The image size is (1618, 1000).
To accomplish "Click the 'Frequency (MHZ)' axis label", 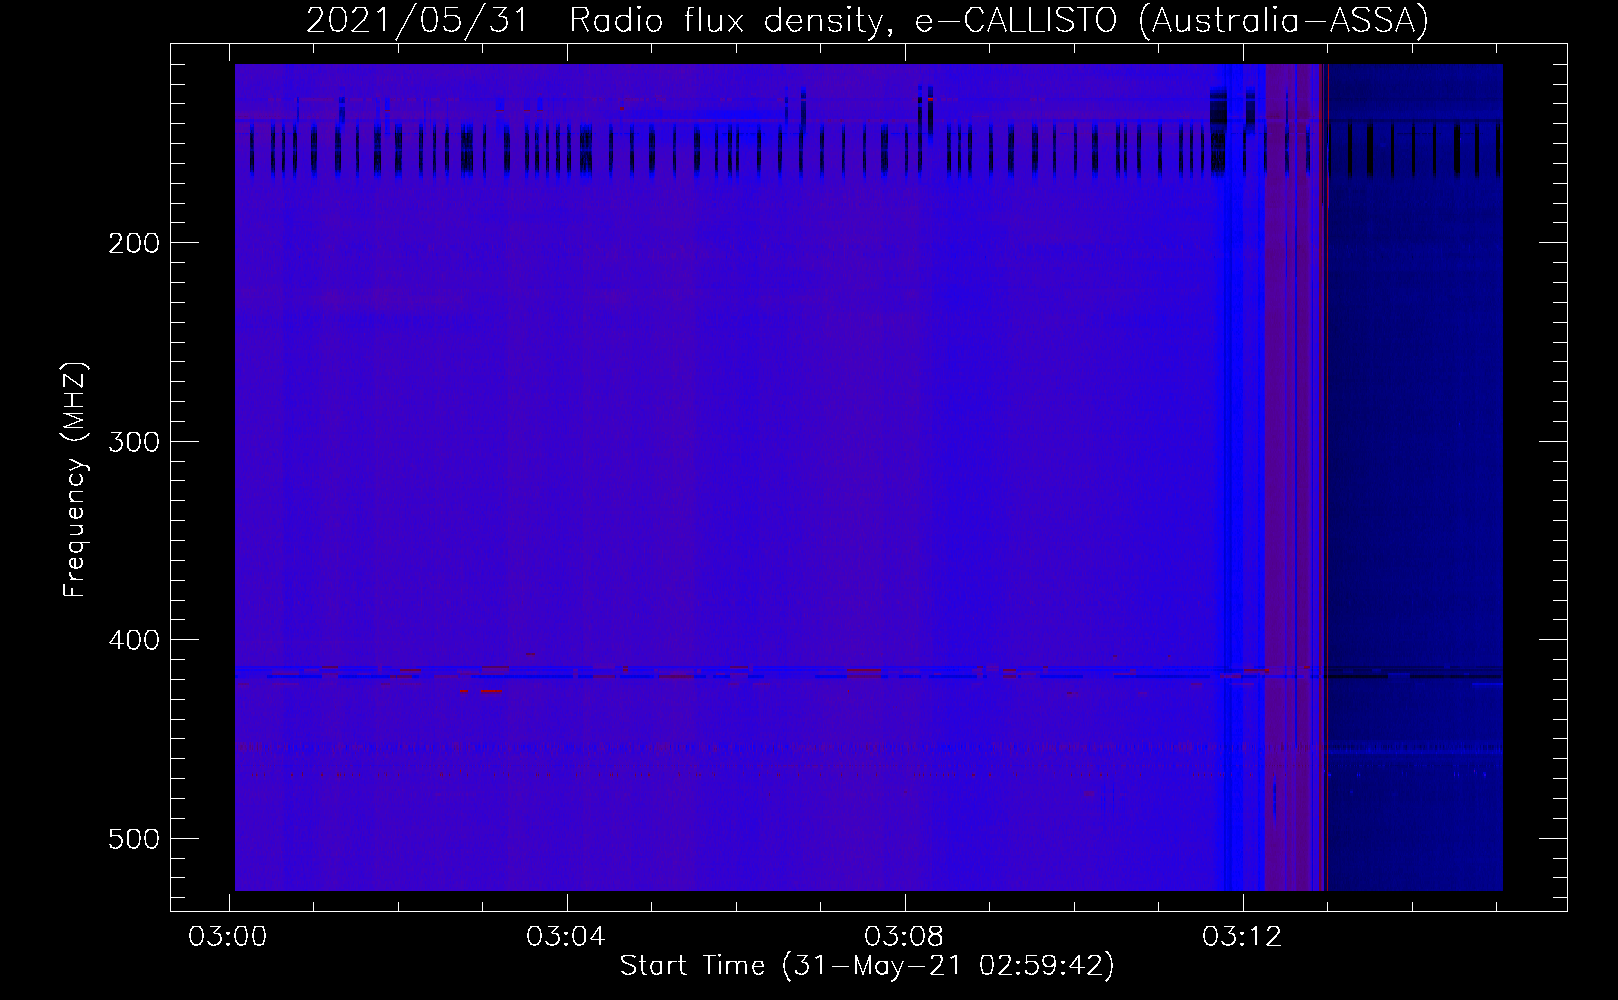I will 75,480.
